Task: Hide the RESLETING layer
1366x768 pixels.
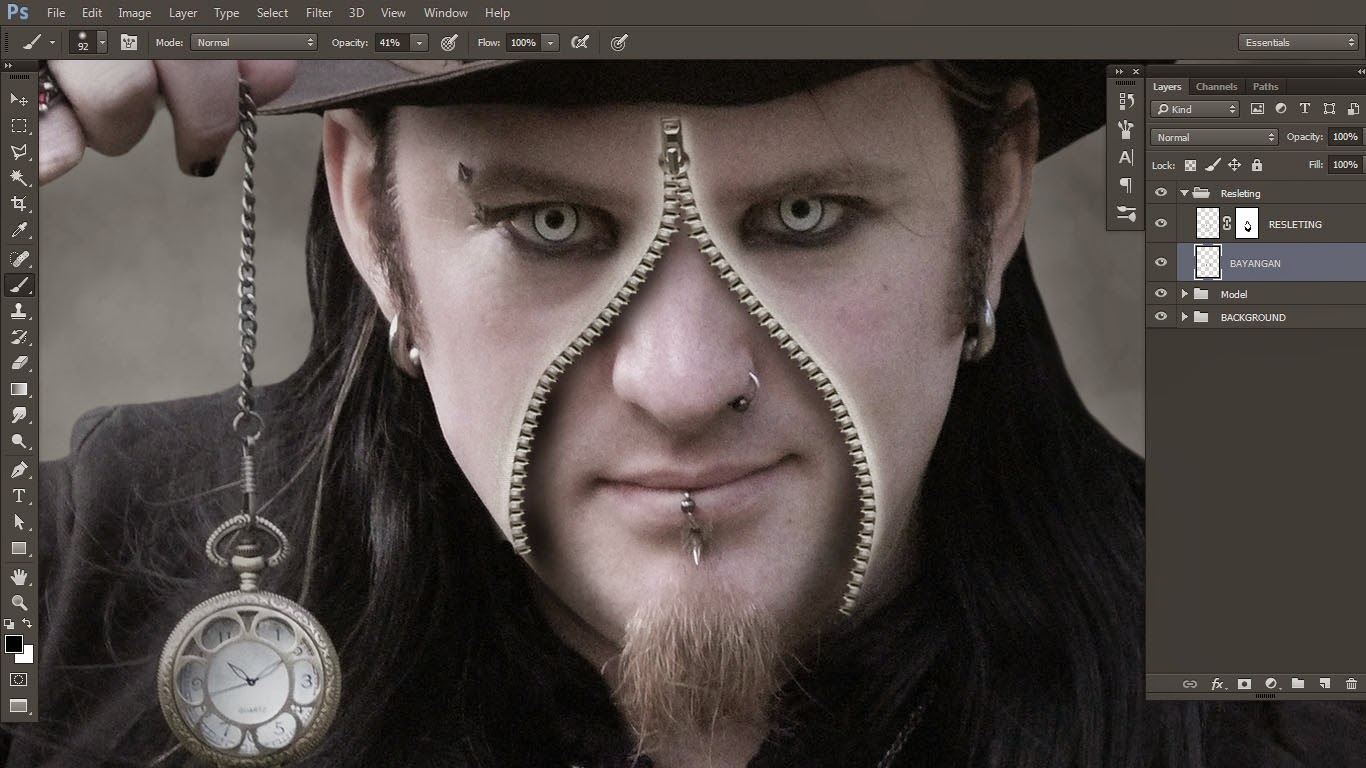Action: [1161, 224]
